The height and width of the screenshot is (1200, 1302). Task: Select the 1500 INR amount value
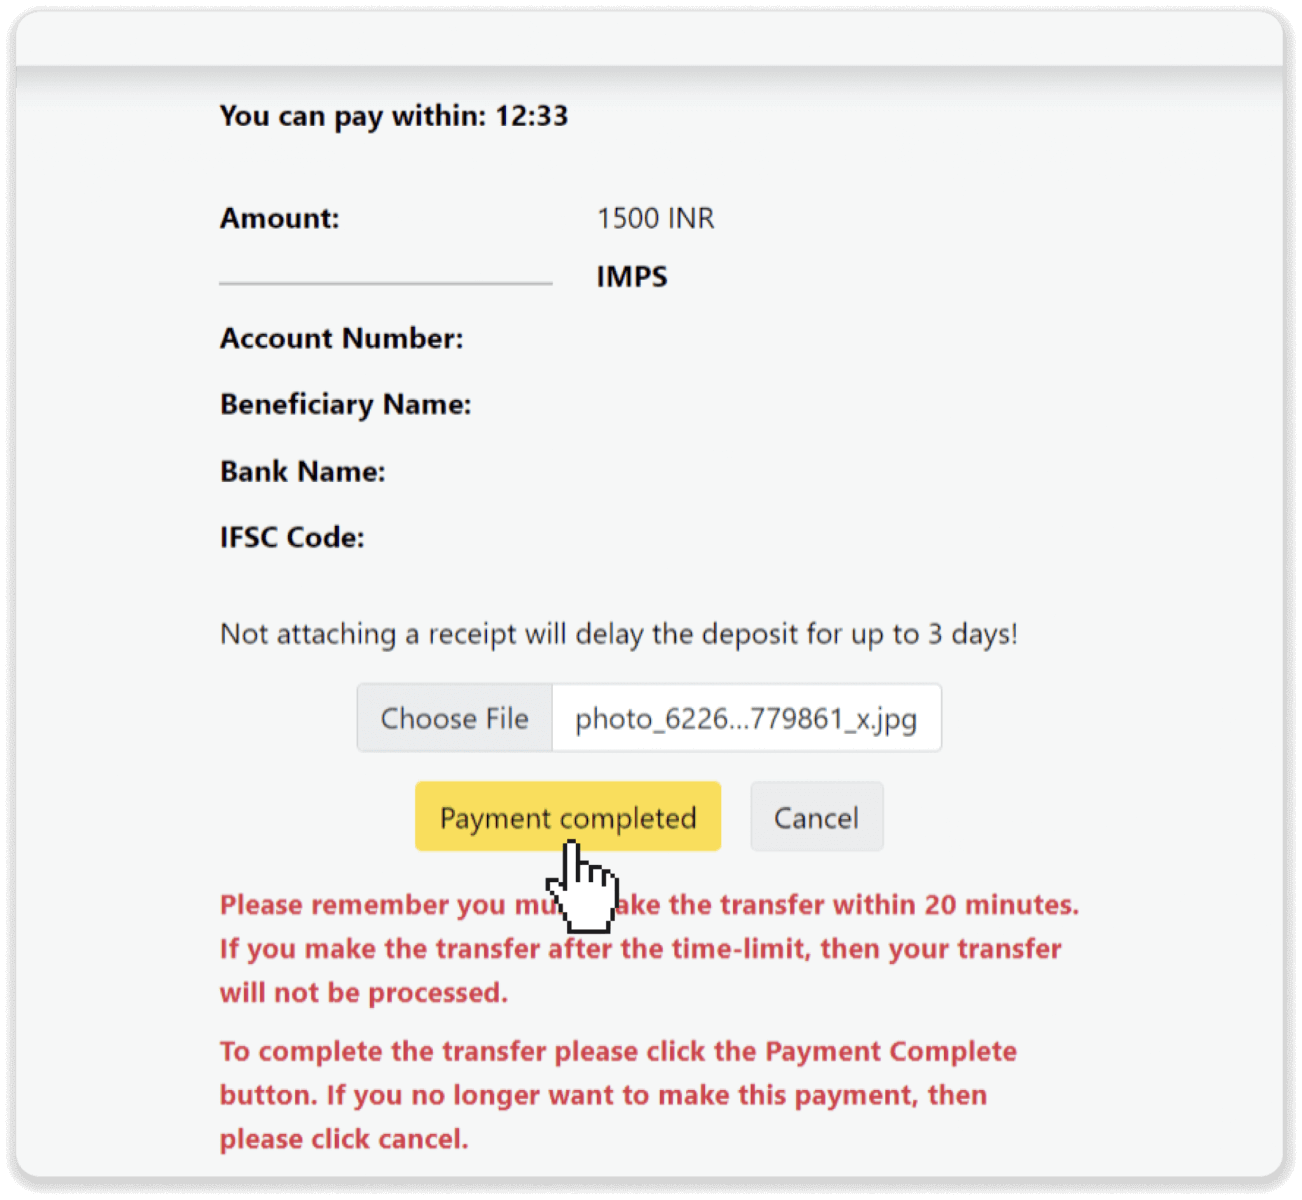656,218
